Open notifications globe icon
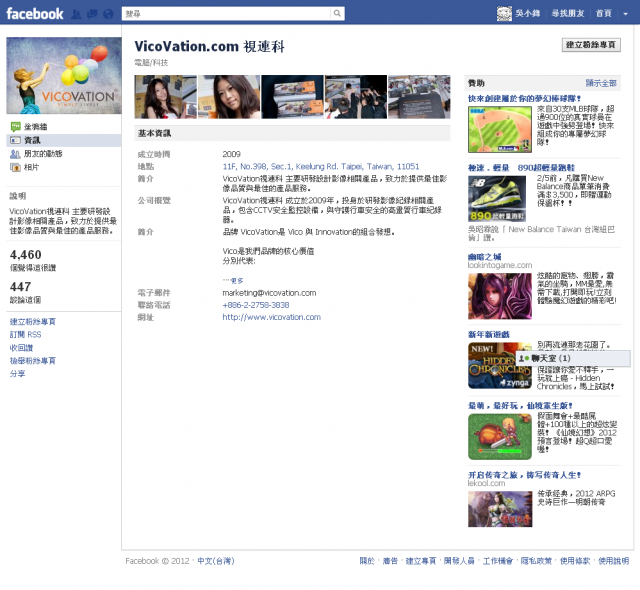The width and height of the screenshot is (640, 590). pos(108,14)
